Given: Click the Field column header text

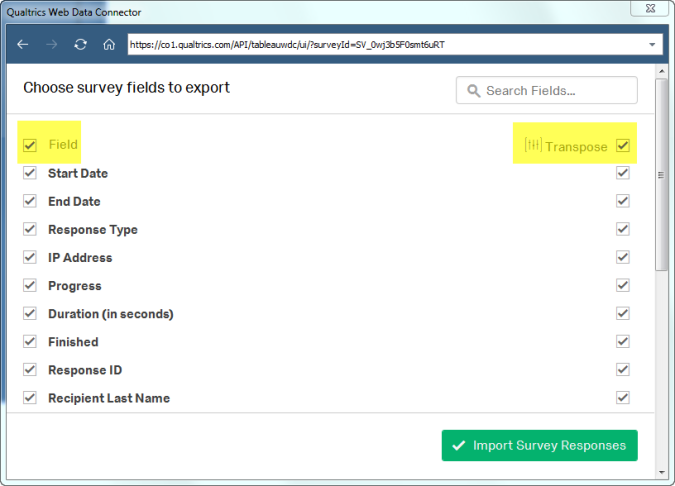Looking at the screenshot, I should coord(63,145).
